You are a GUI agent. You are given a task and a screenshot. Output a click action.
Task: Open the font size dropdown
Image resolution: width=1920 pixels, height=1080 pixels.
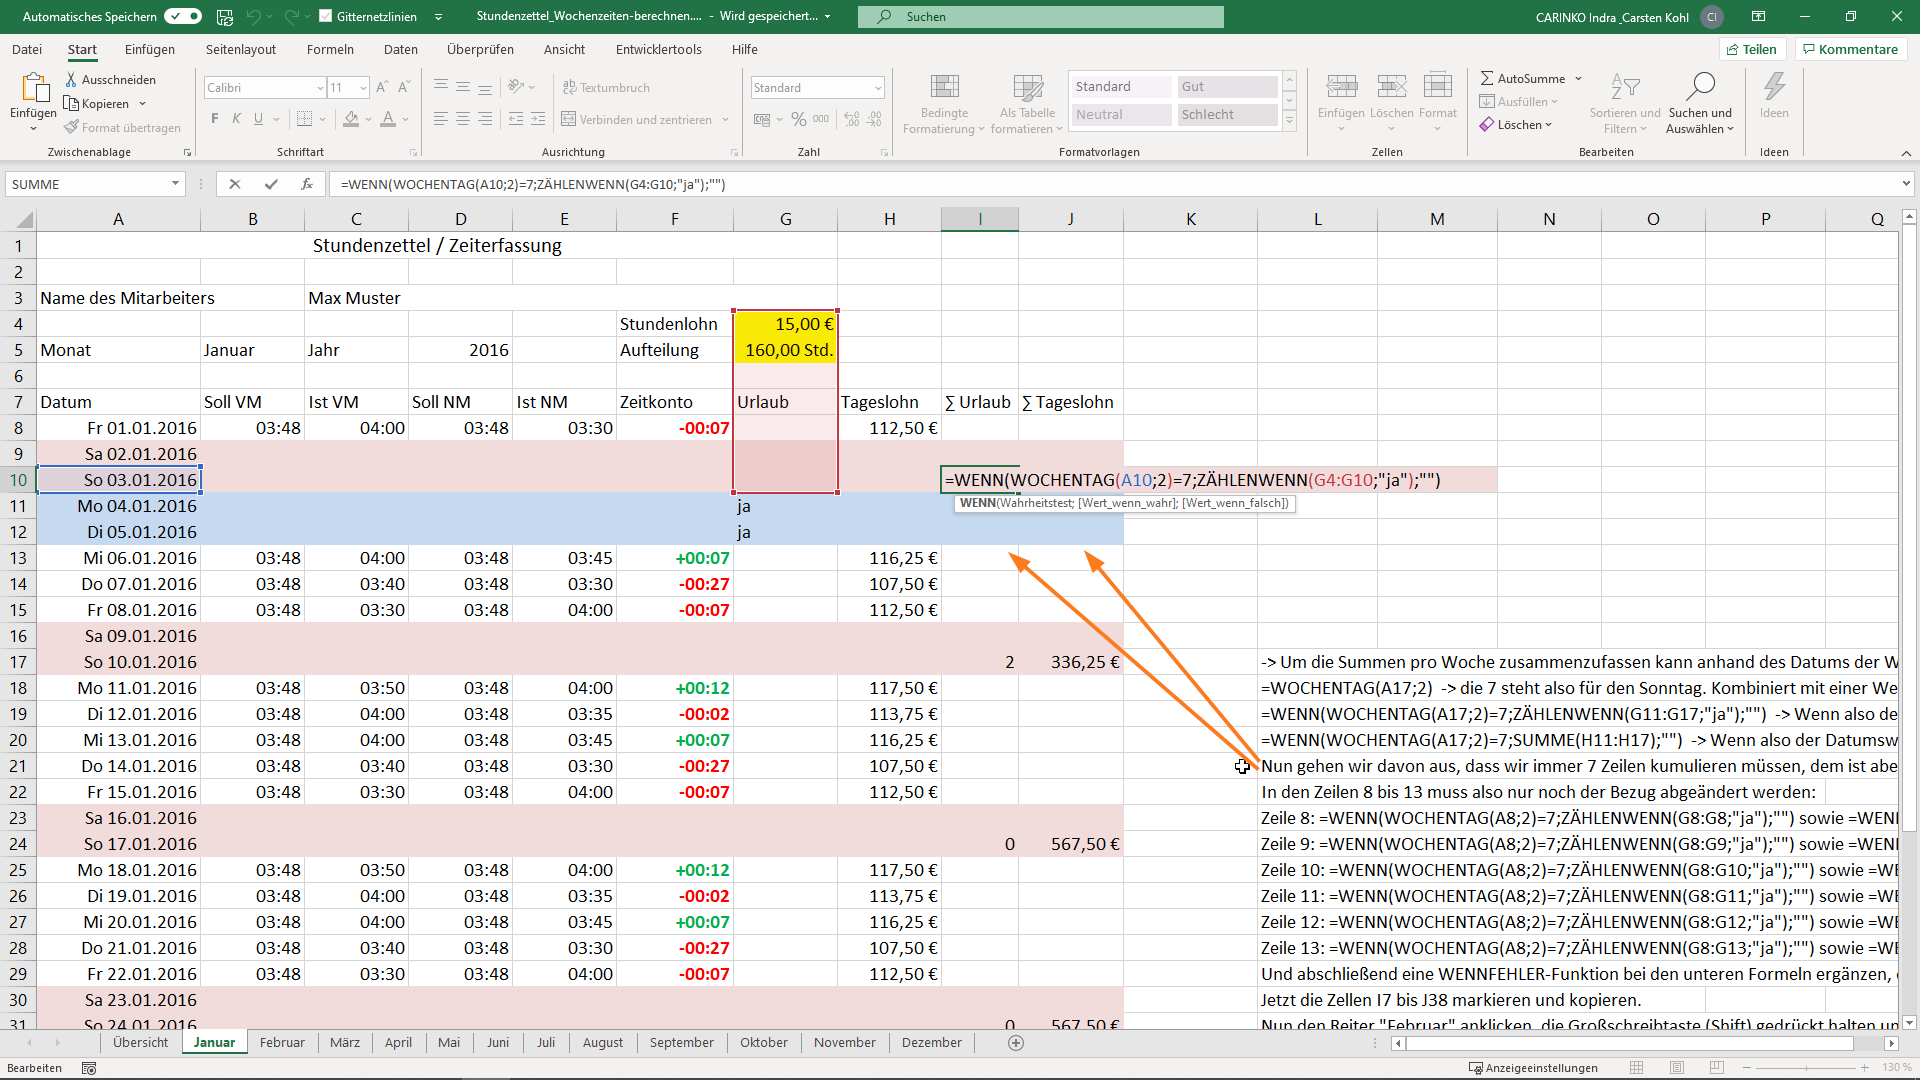click(363, 88)
